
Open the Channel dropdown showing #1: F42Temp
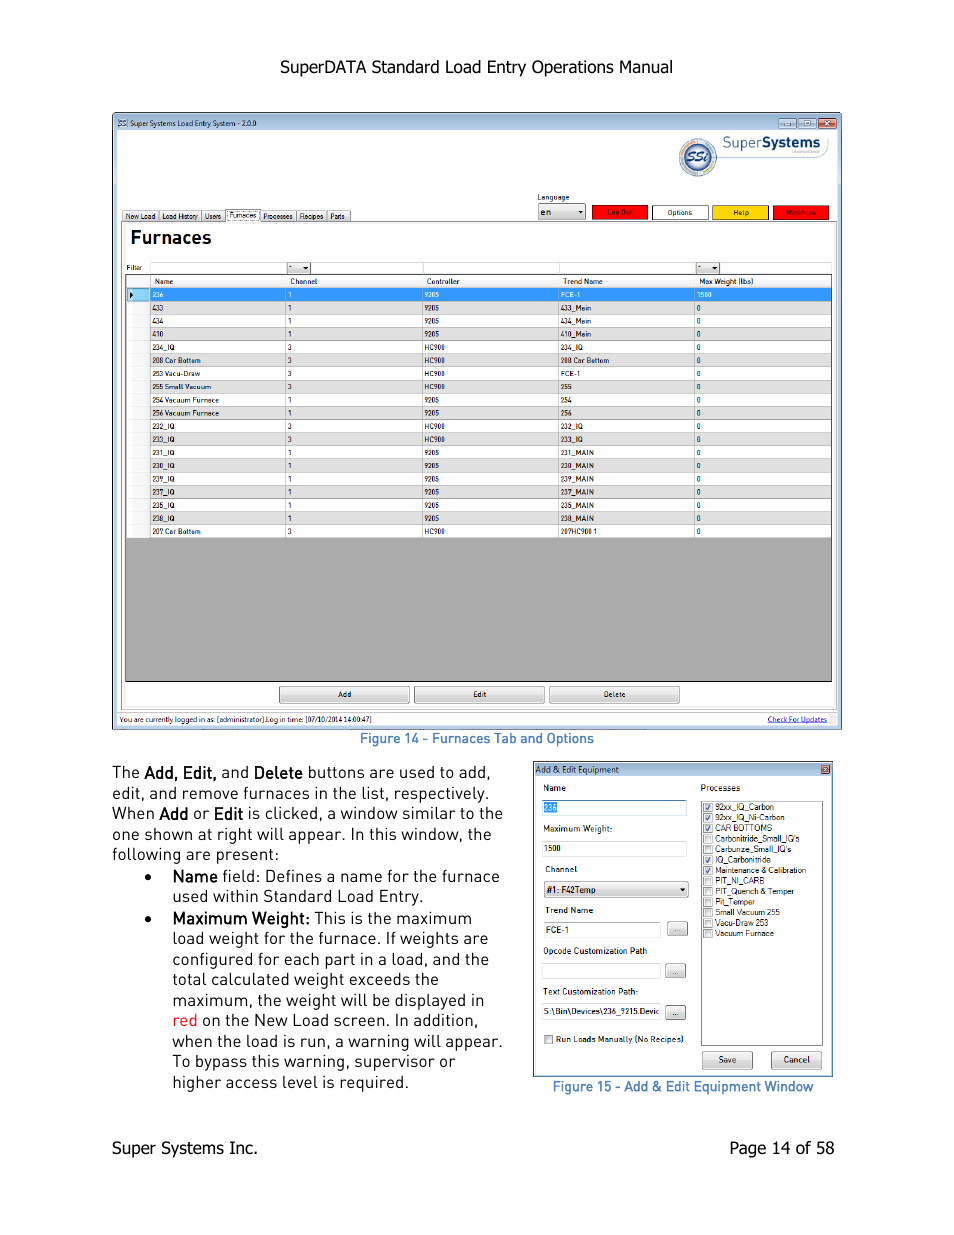pos(615,890)
